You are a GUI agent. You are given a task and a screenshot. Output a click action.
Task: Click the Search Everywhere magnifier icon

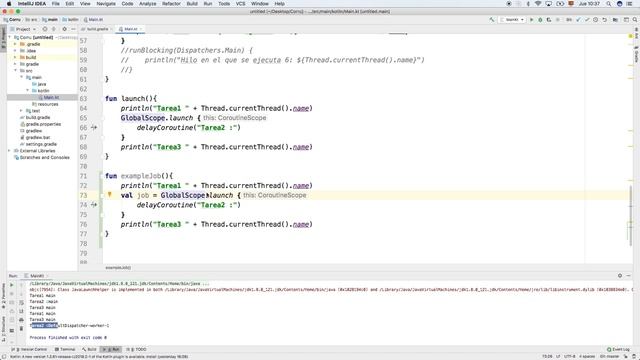point(635,20)
